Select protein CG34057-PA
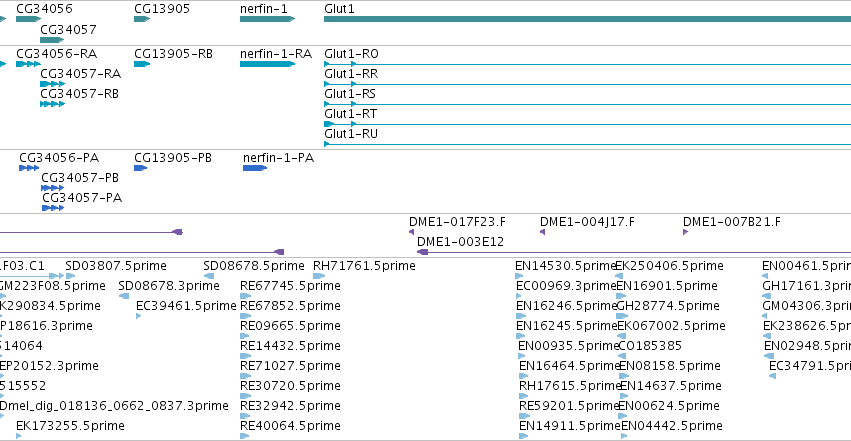The height and width of the screenshot is (441, 851). 82,198
